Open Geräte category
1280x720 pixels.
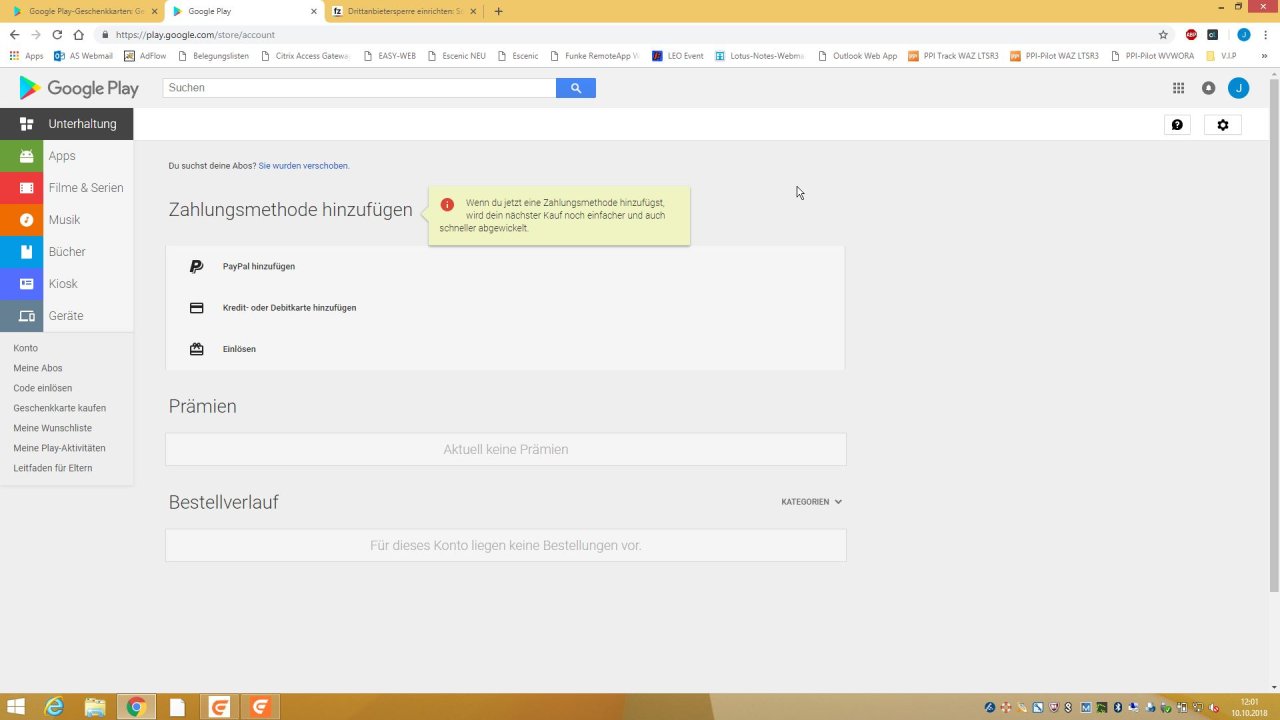click(x=66, y=316)
